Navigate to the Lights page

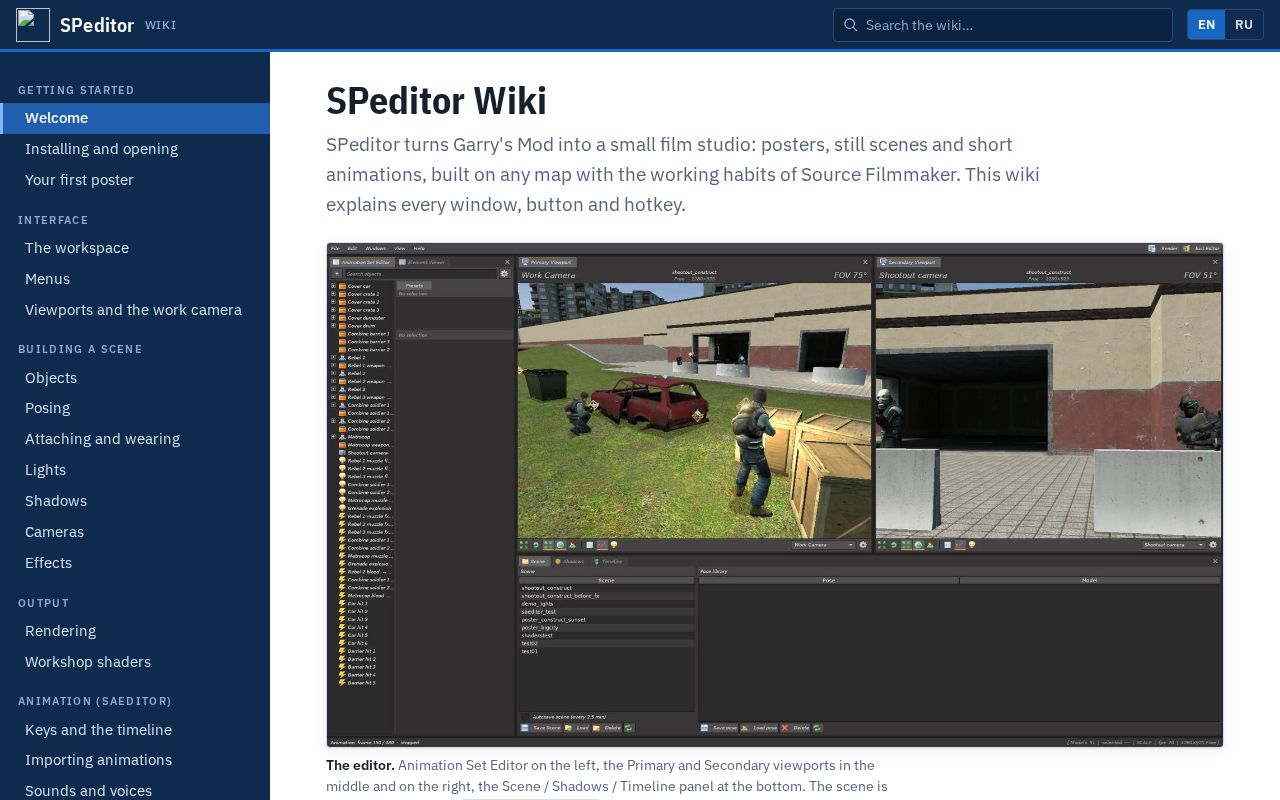pos(135,470)
